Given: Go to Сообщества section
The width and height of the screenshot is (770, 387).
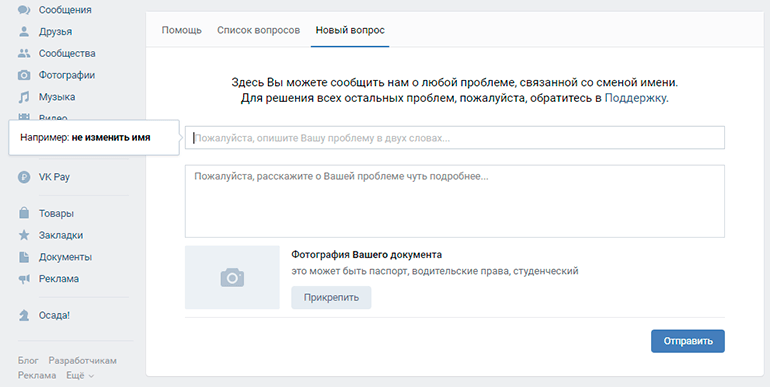Looking at the screenshot, I should 67,53.
